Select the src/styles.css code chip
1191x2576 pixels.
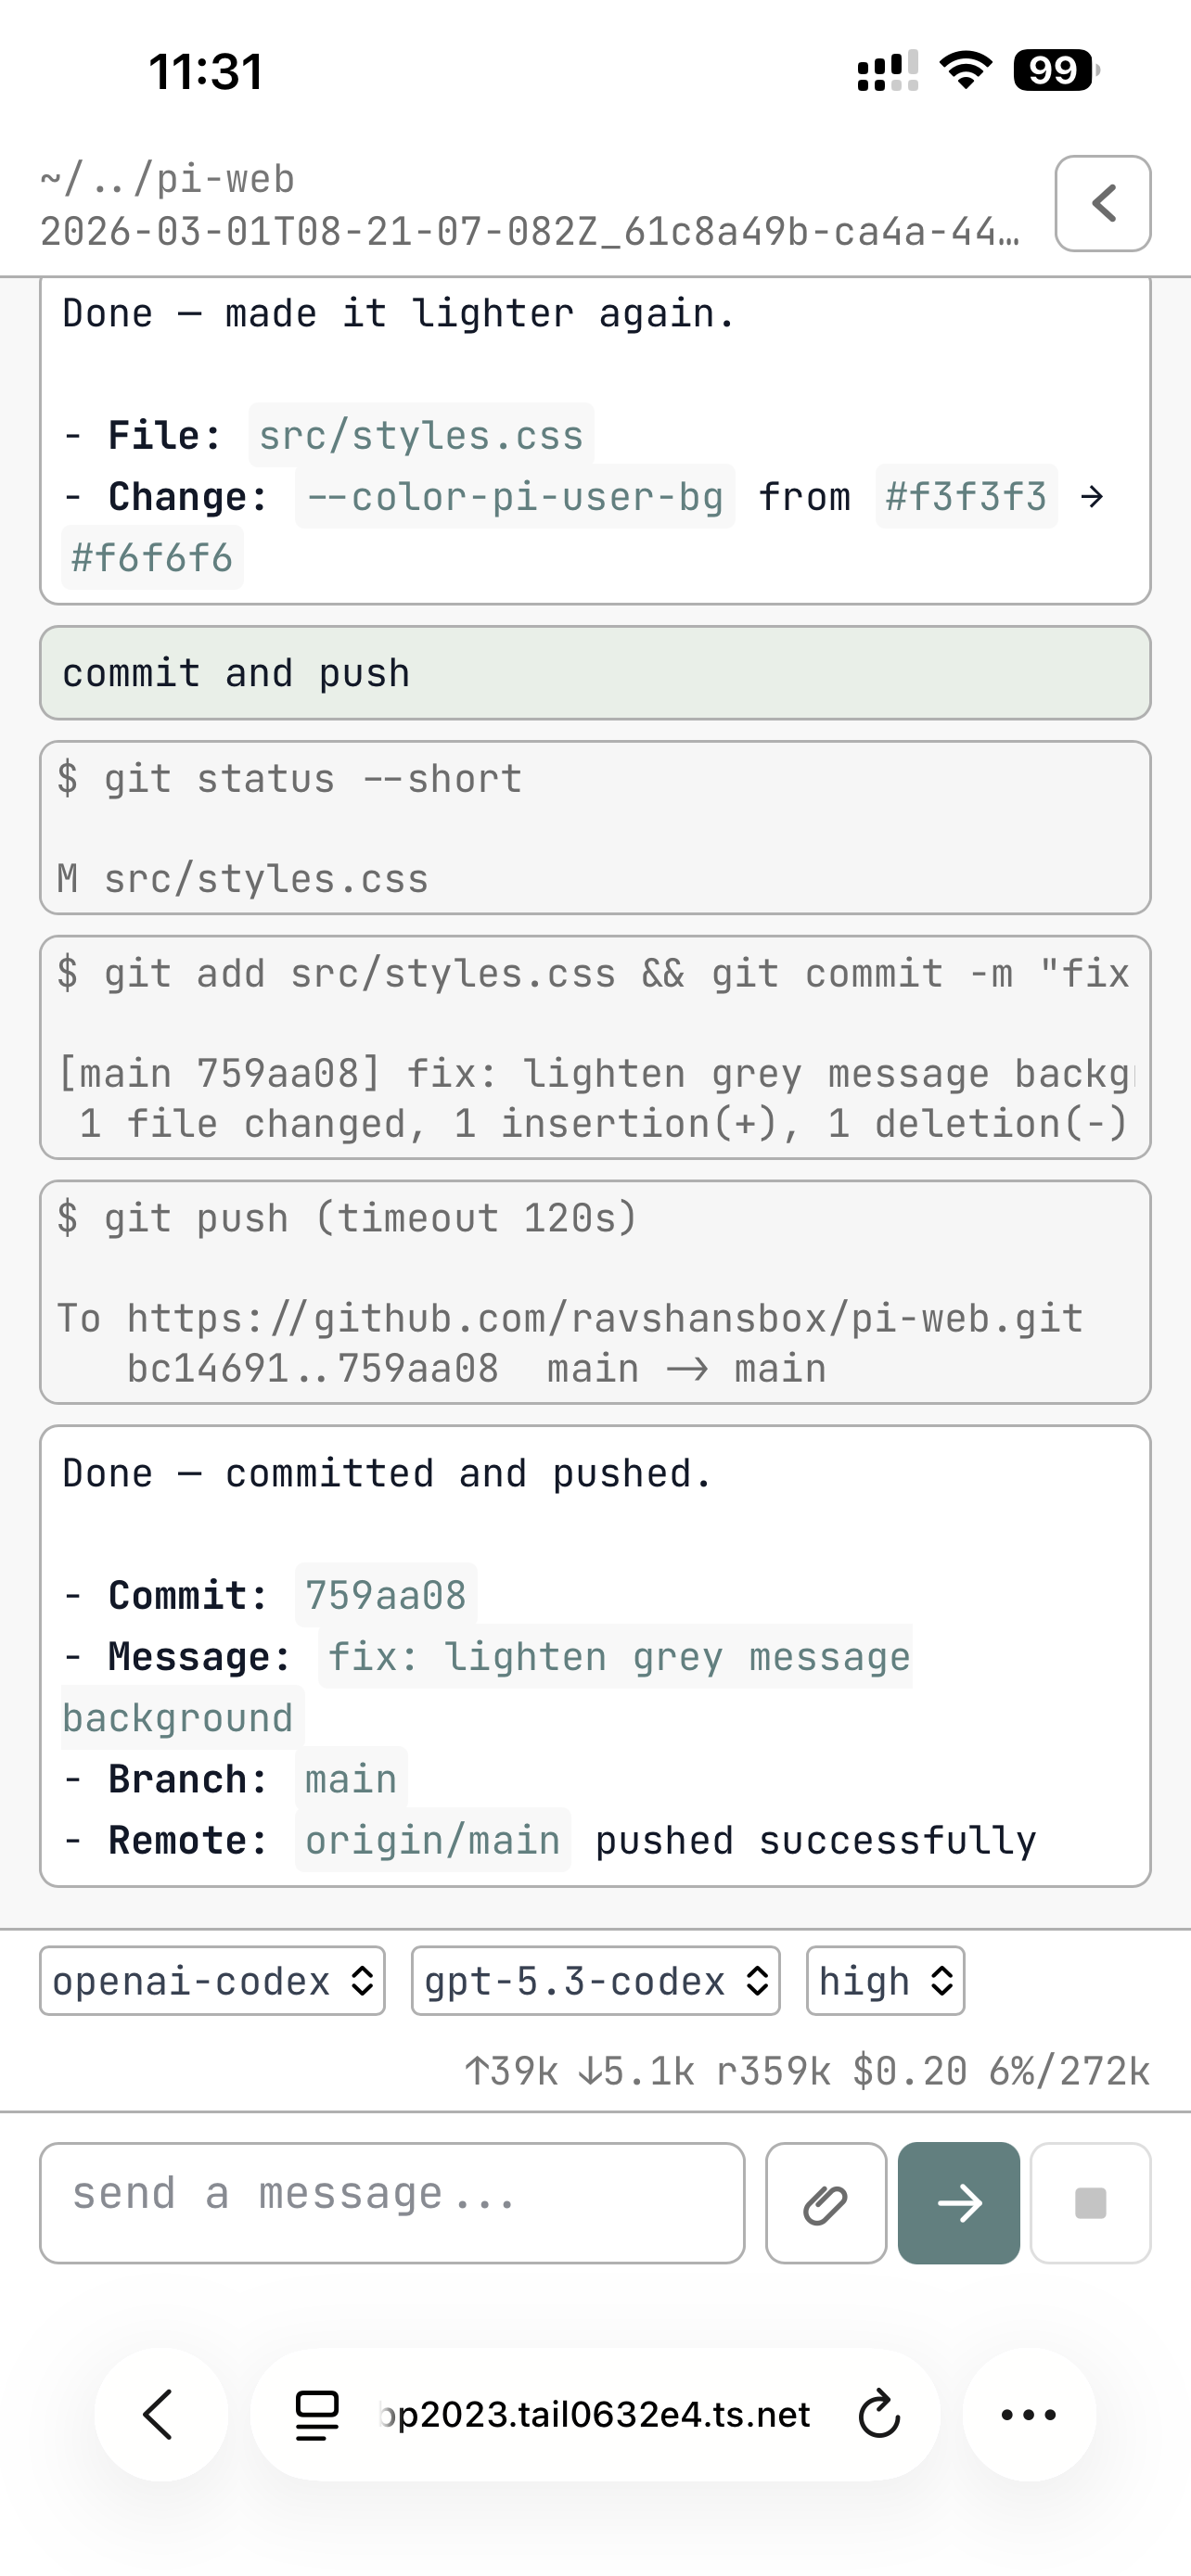421,434
